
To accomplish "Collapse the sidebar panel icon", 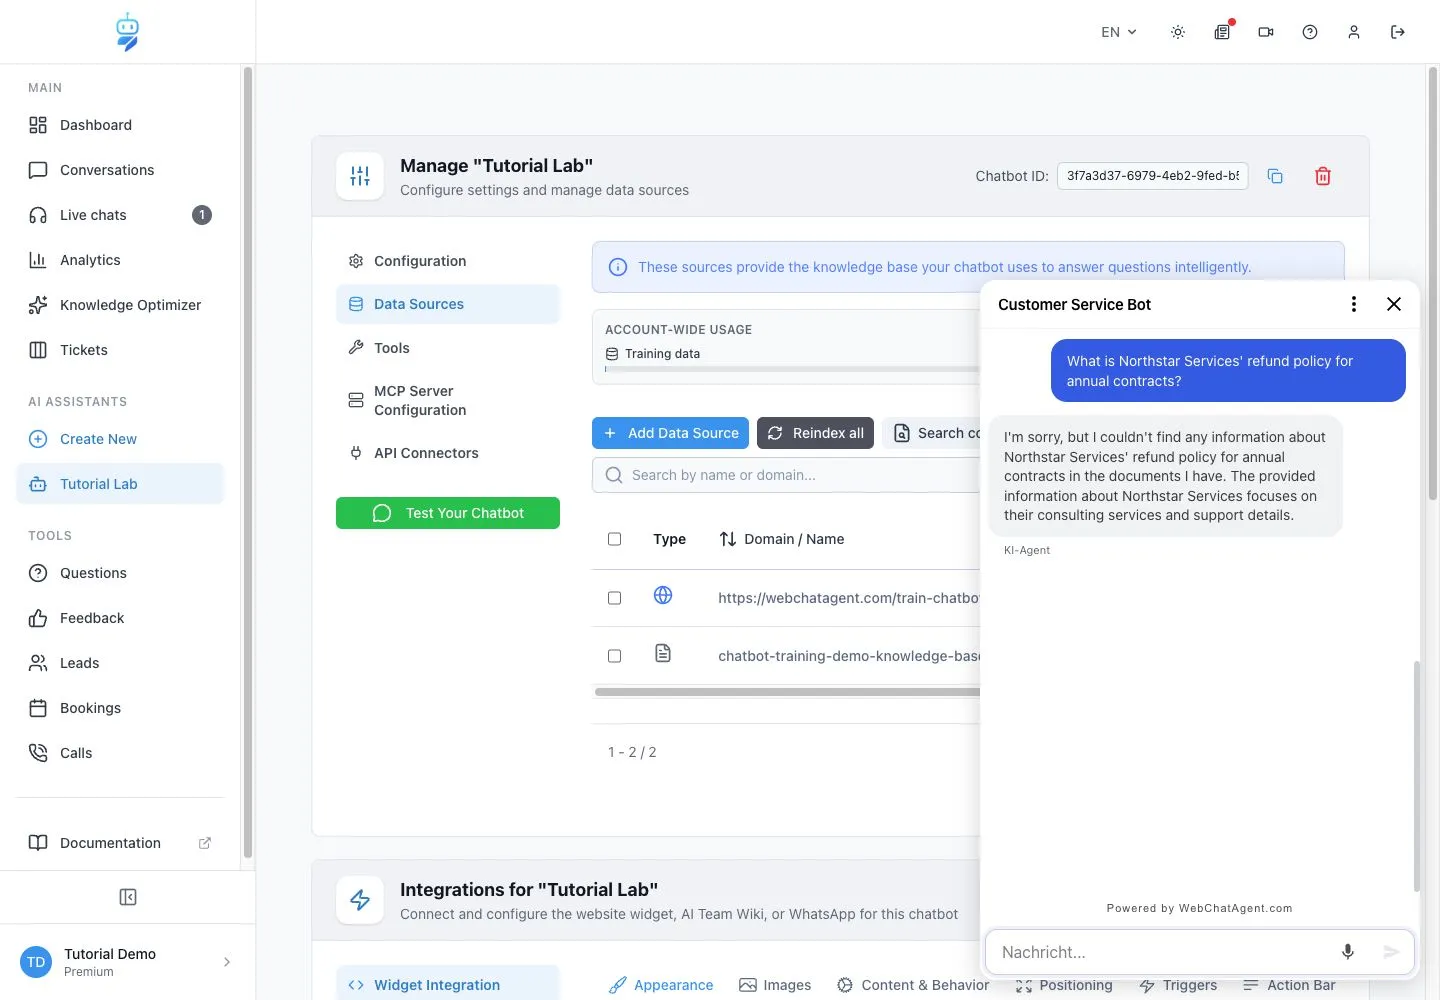I will (128, 897).
